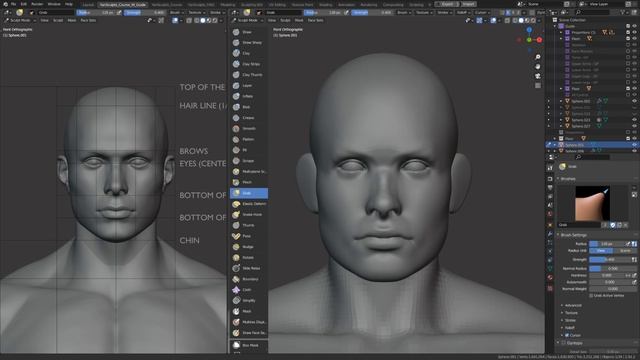Image resolution: width=640 pixels, height=360 pixels.
Task: Choose the Pose brush
Action: pos(249,236)
